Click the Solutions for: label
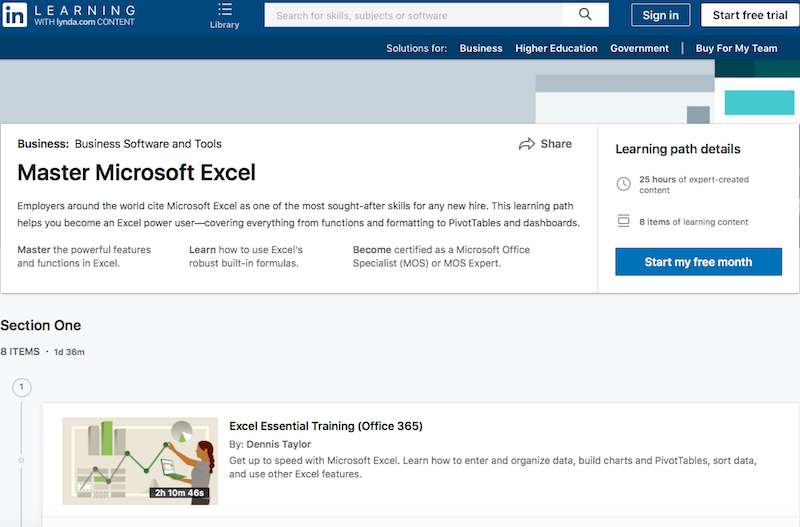800x527 pixels. tap(416, 48)
